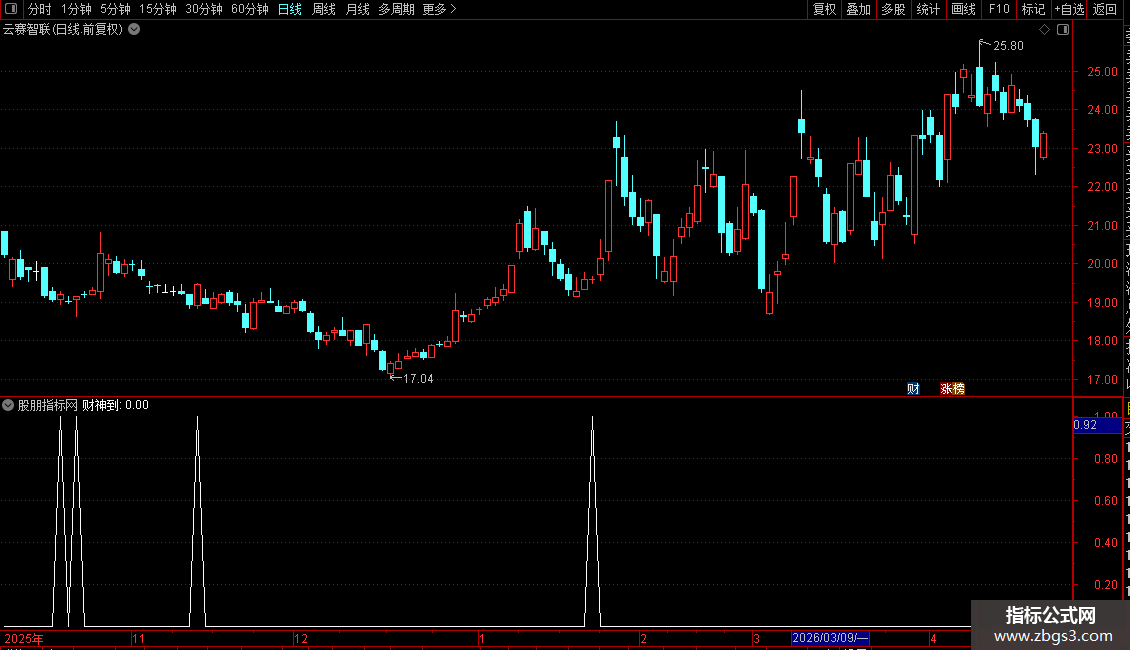The image size is (1130, 650).
Task: Click the 财 marker on chart
Action: (913, 389)
